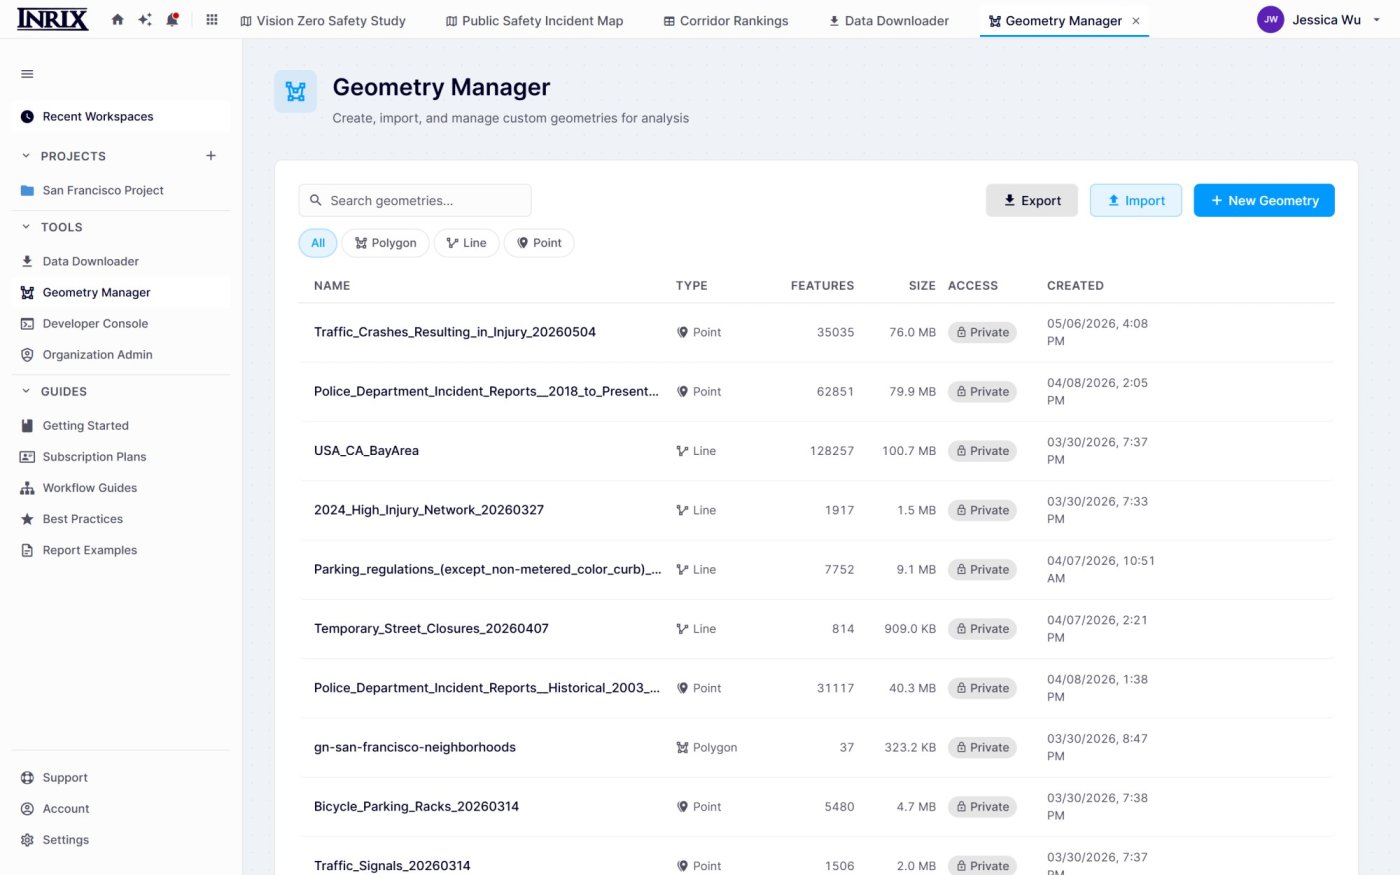Close the Geometry Manager tab

(x=1136, y=21)
